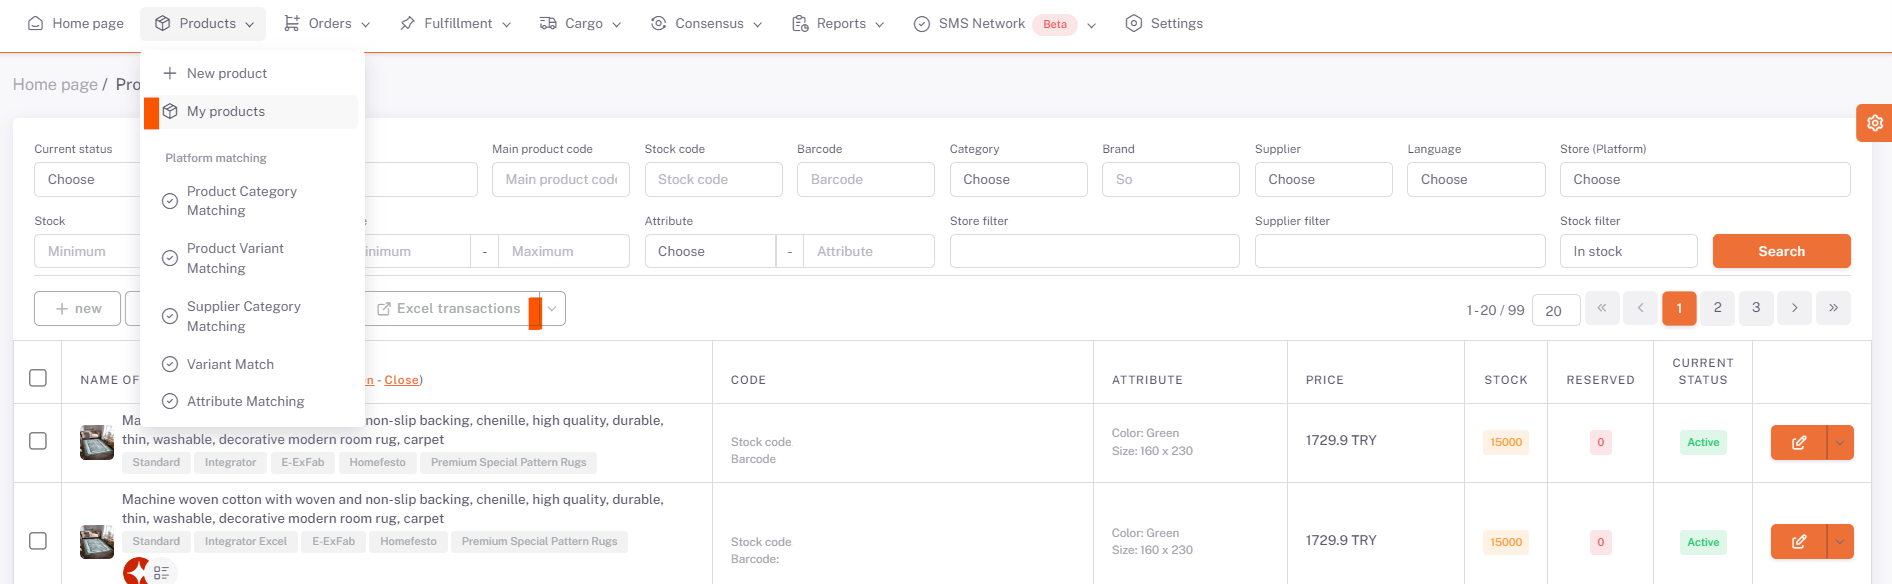Go to last page double-arrow icon
1892x584 pixels.
[1833, 308]
